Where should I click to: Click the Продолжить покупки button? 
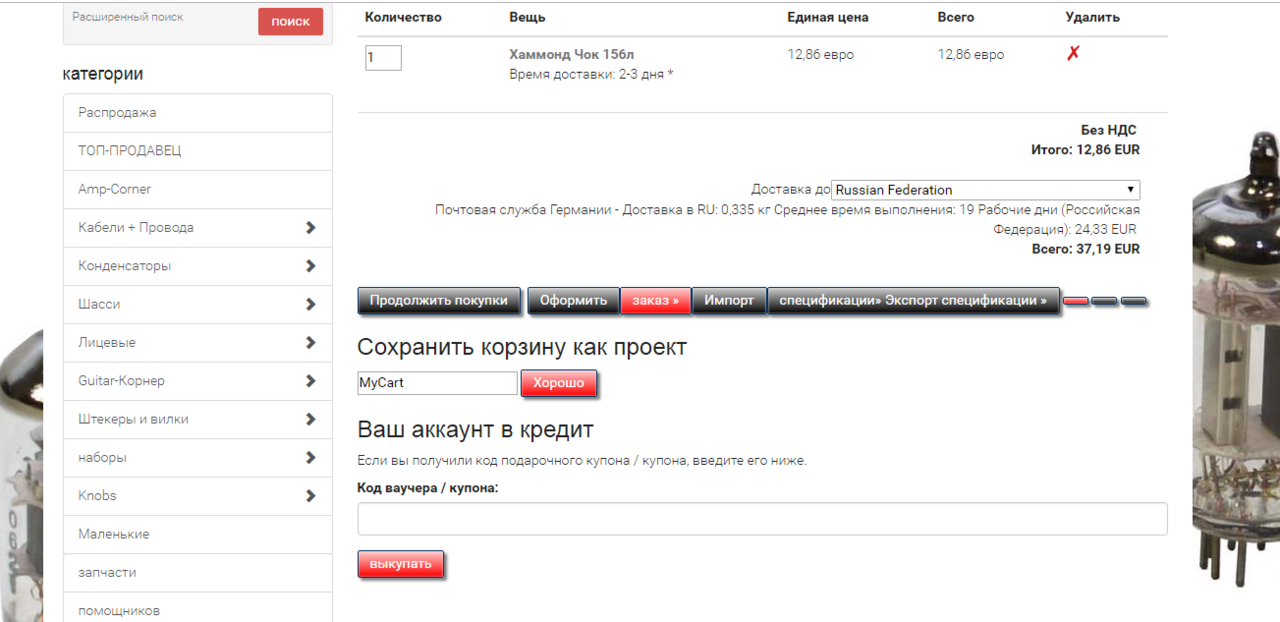point(440,301)
